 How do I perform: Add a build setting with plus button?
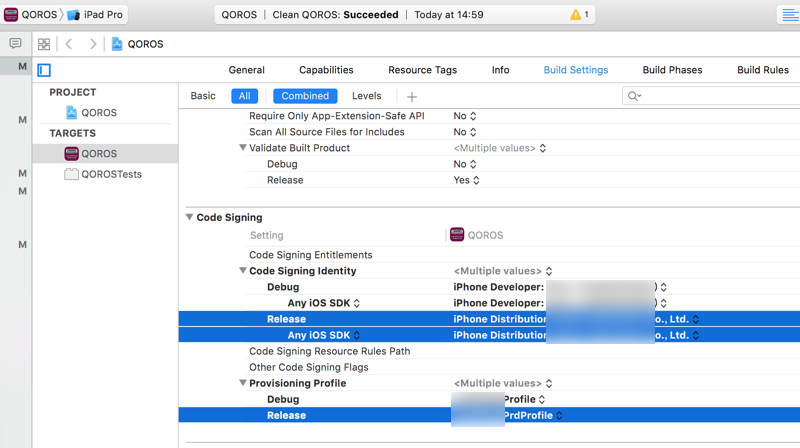pyautogui.click(x=412, y=96)
